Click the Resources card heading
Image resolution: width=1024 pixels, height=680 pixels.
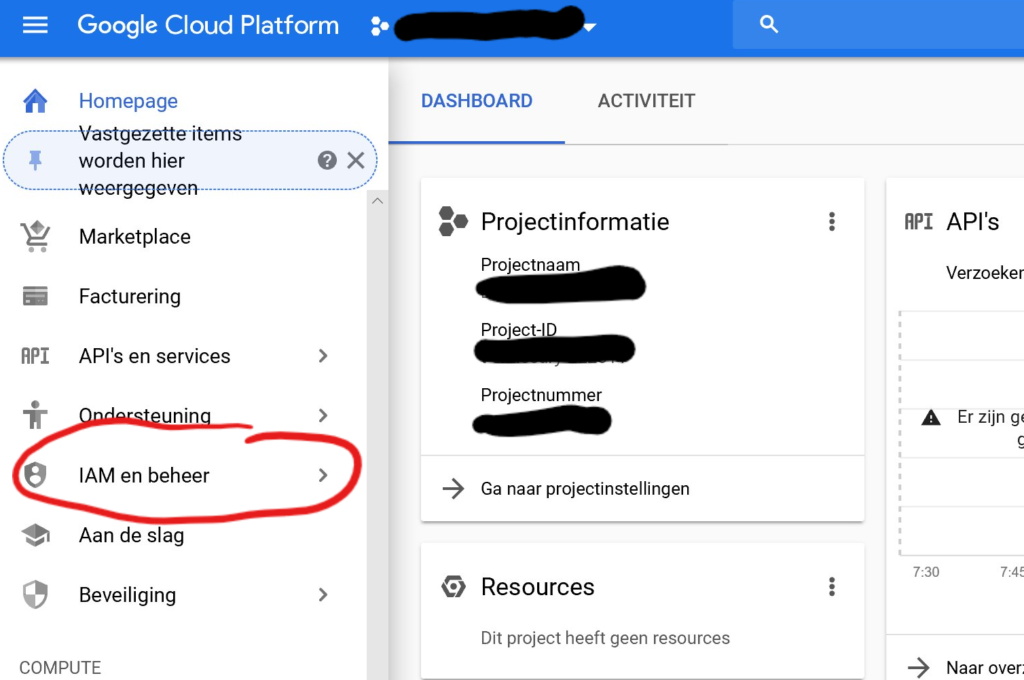[x=537, y=587]
